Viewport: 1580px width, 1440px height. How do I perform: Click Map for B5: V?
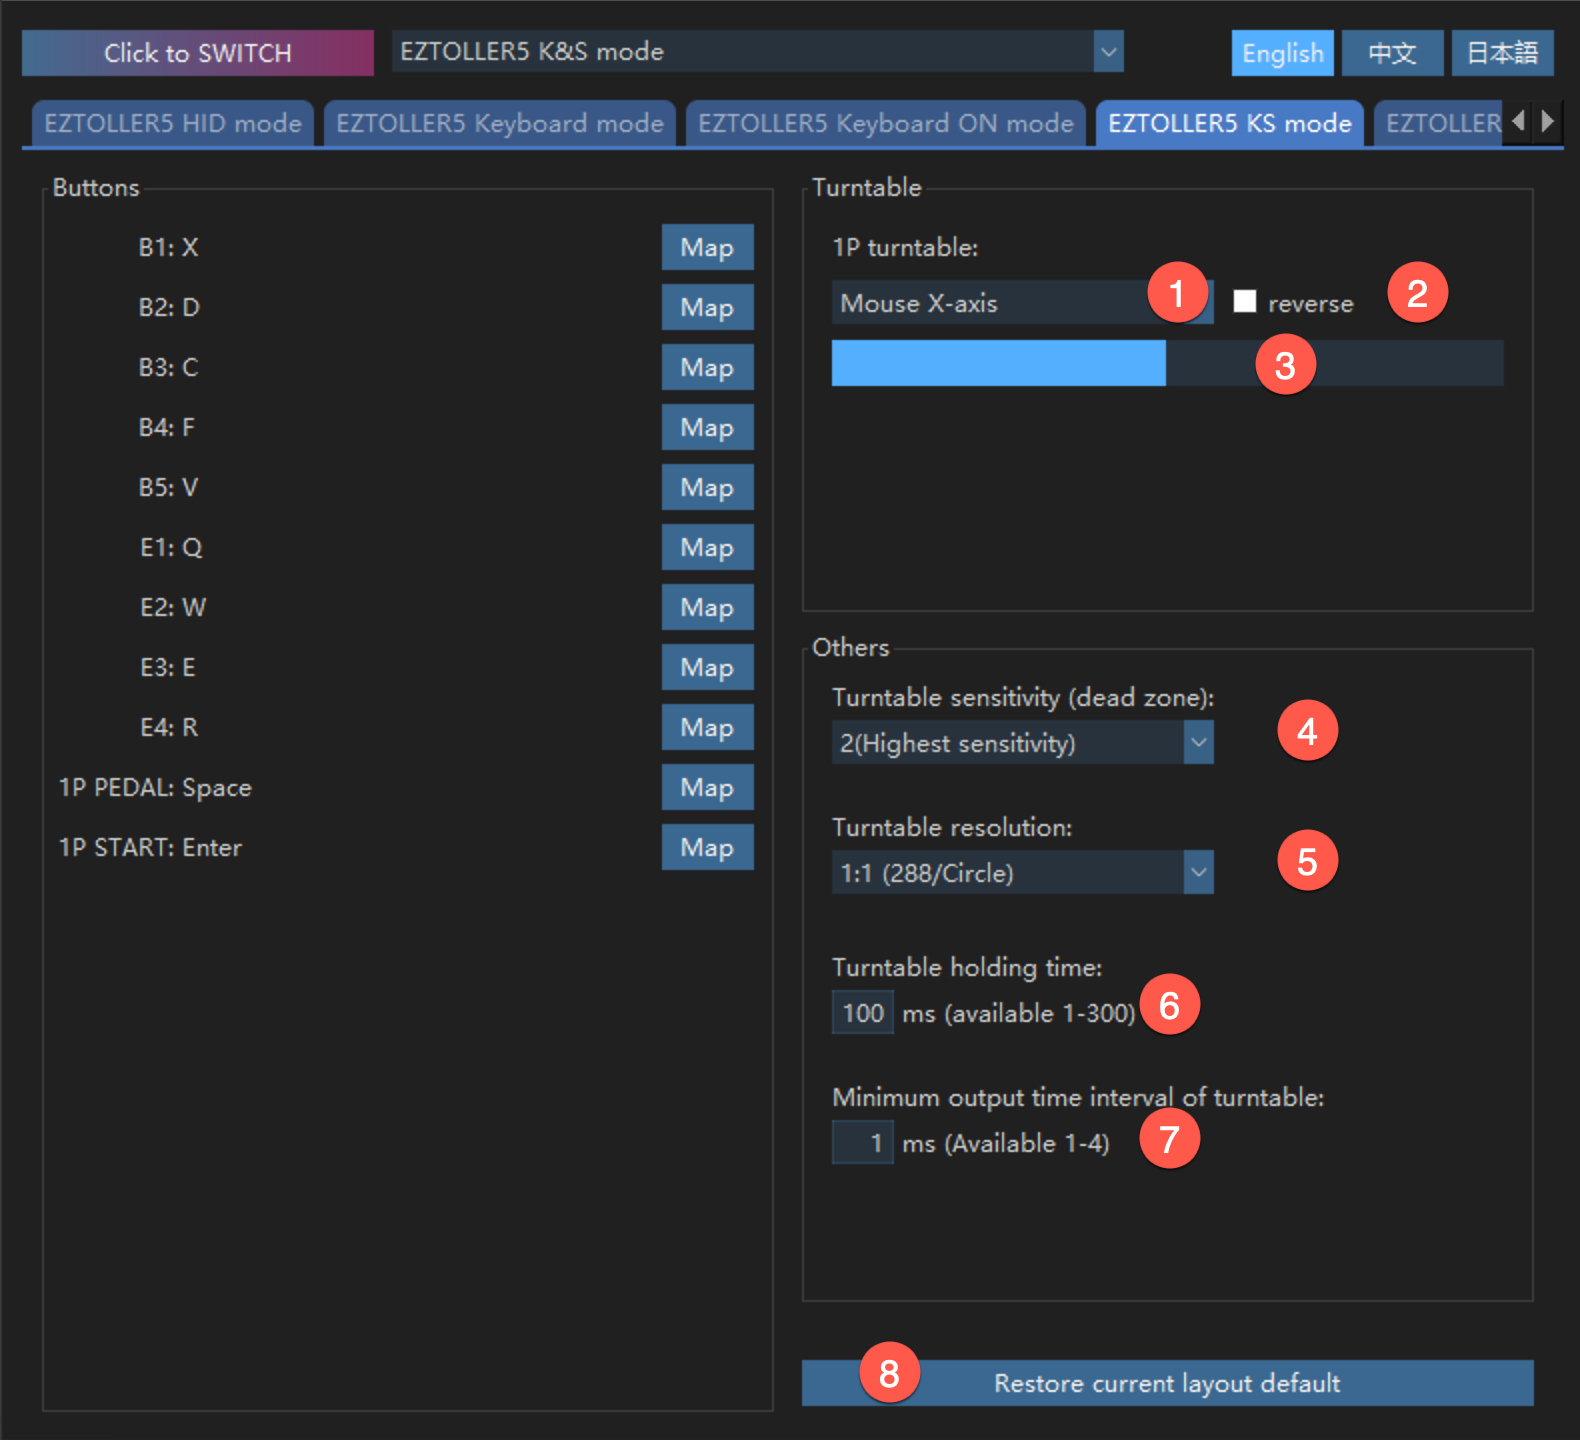coord(707,487)
